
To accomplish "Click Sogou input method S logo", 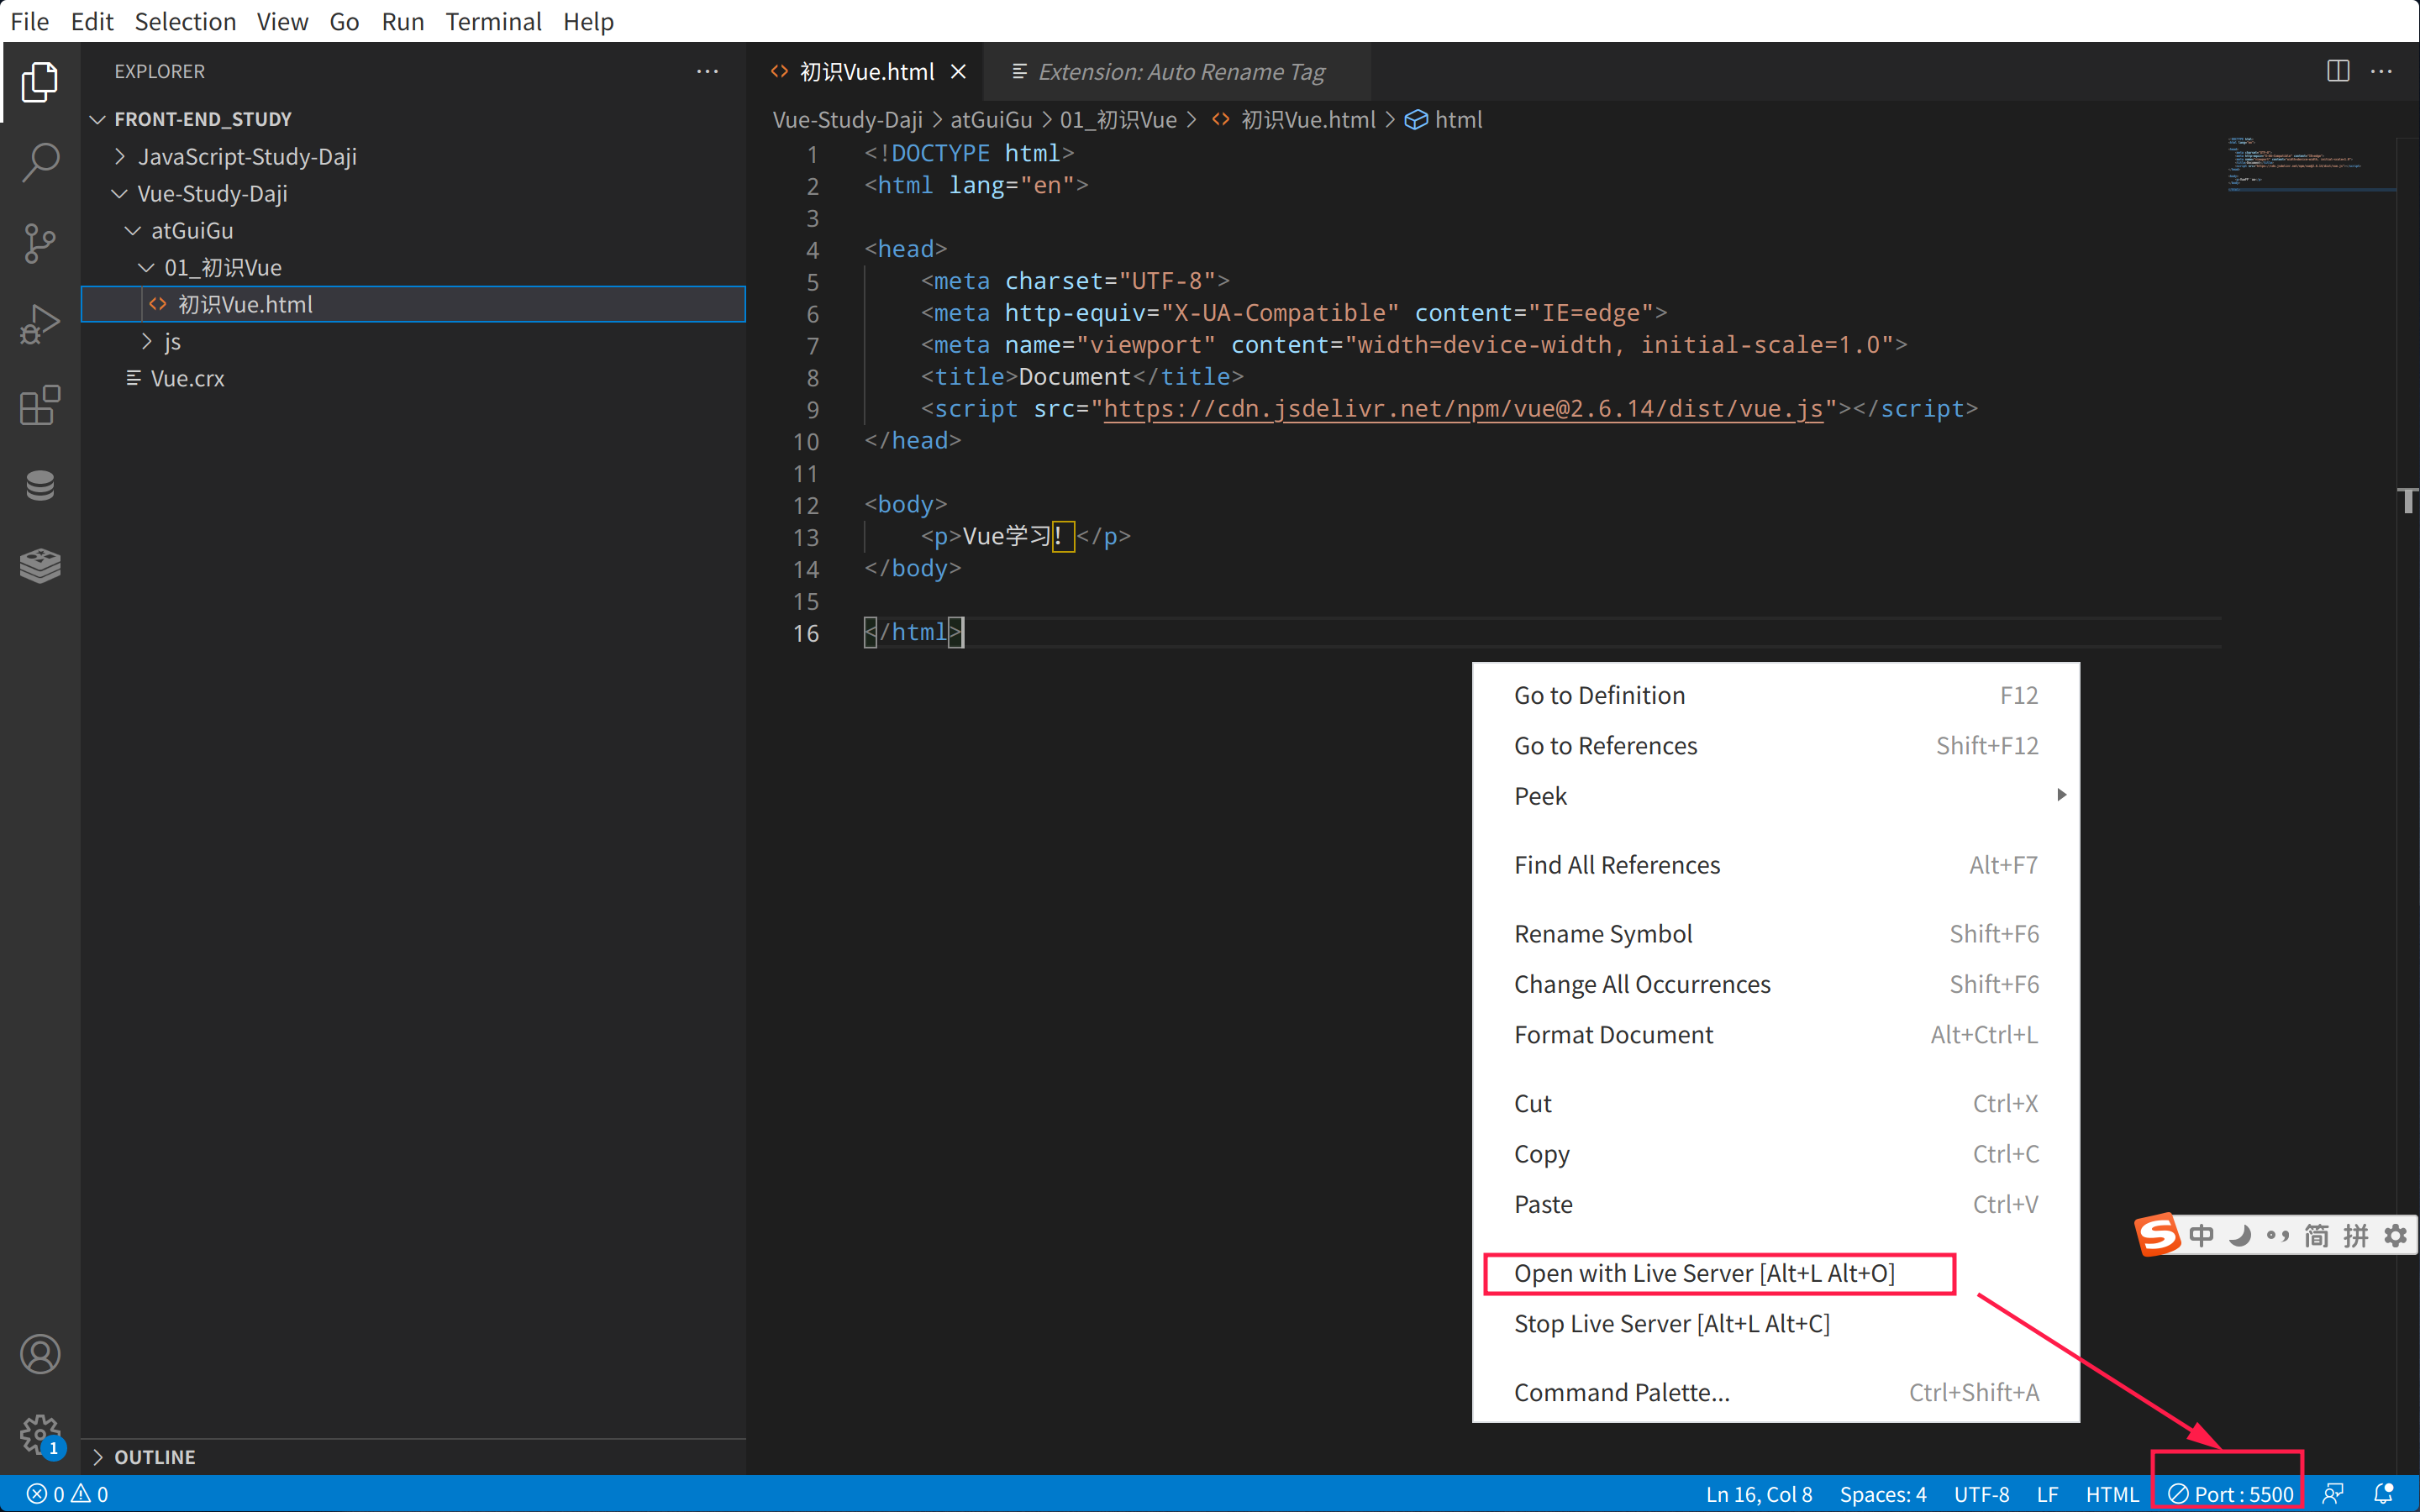I will [2157, 1235].
